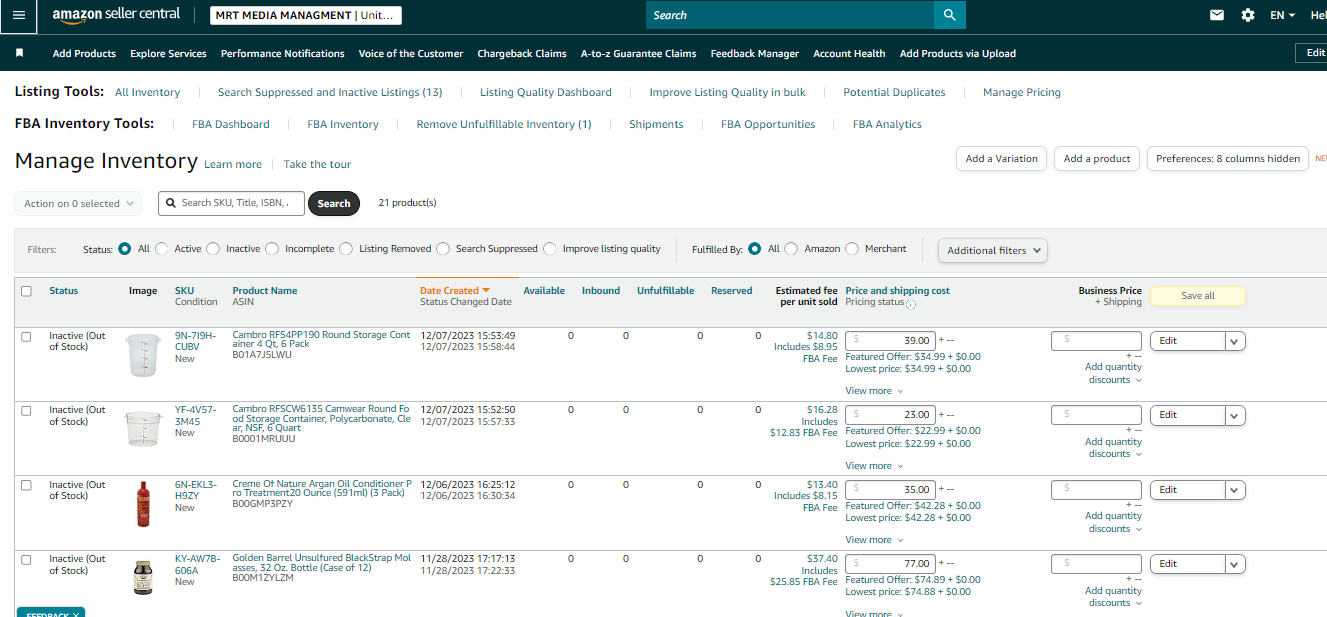Select the Inactive status filter

point(213,249)
